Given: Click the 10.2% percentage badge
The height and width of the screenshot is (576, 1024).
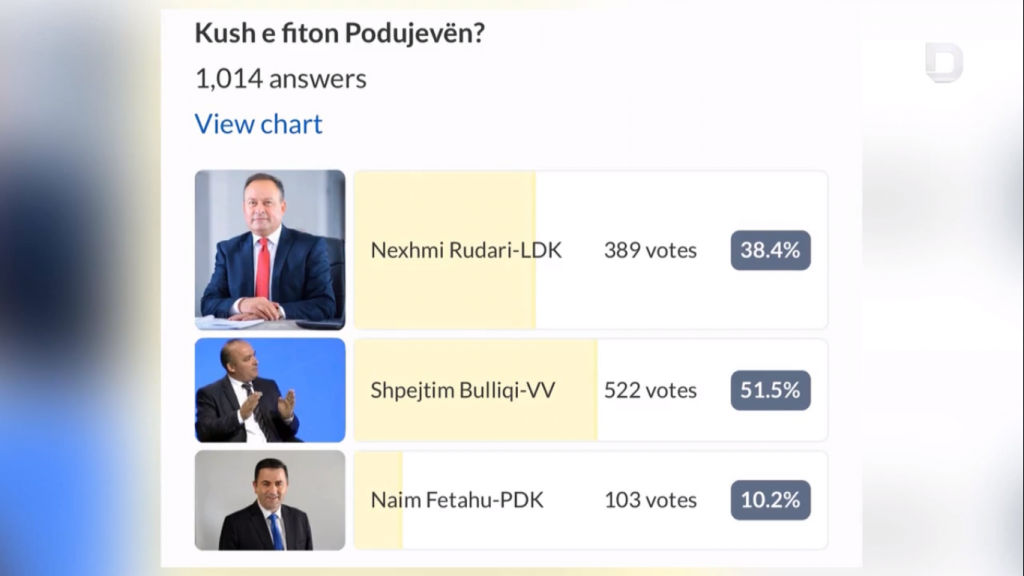Looking at the screenshot, I should tap(770, 500).
